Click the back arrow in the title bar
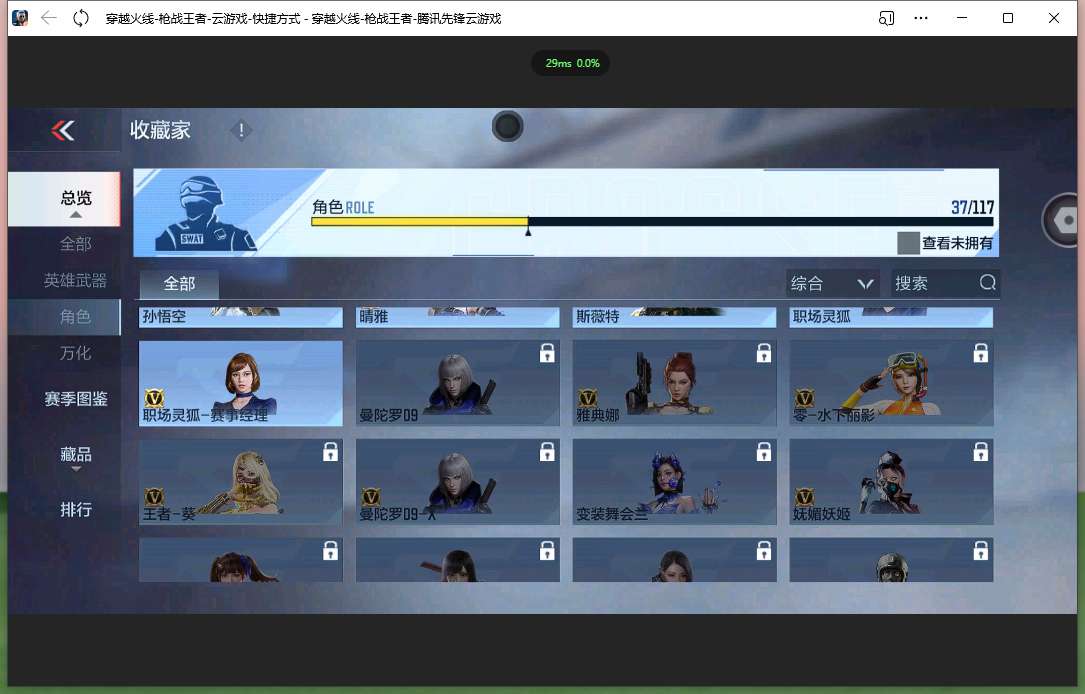The image size is (1085, 694). tap(48, 18)
